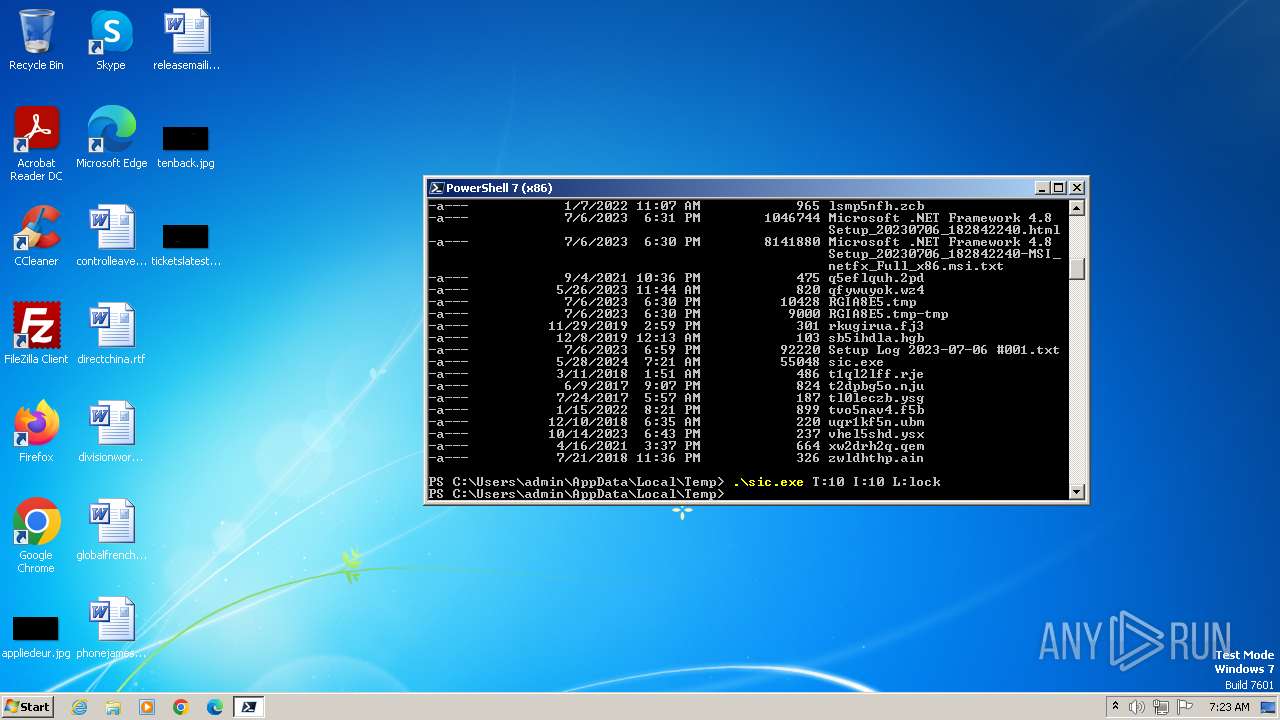Viewport: 1280px width, 720px height.
Task: Open the Recycle Bin desktop icon
Action: pos(36,40)
